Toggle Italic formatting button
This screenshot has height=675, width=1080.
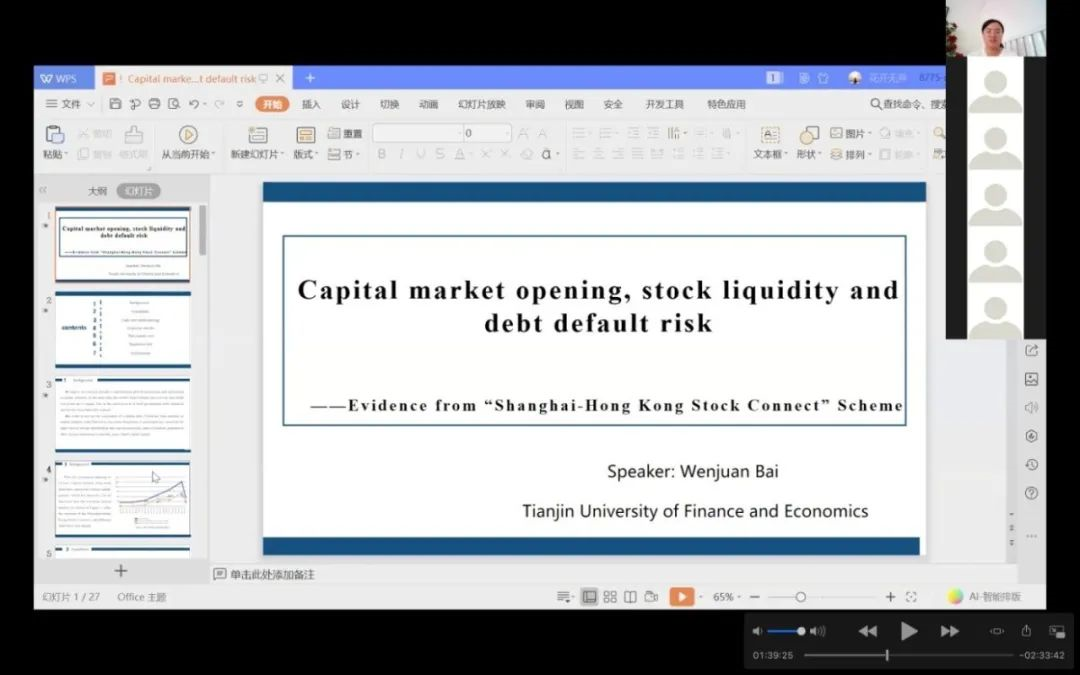tap(401, 154)
